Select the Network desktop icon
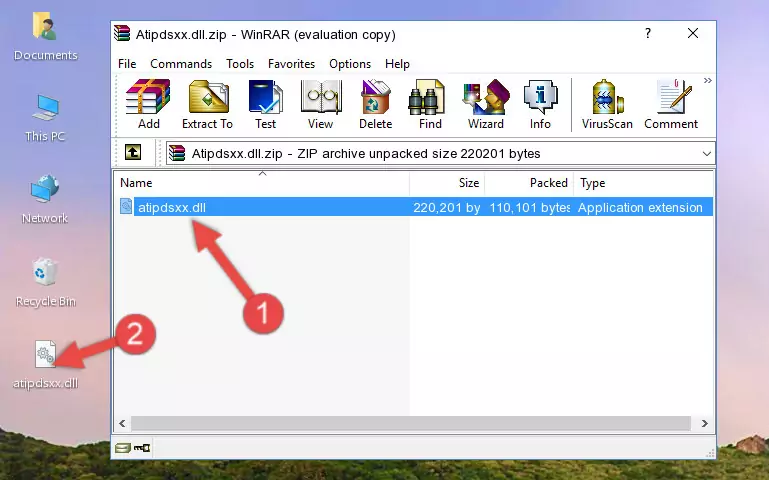 click(x=45, y=199)
